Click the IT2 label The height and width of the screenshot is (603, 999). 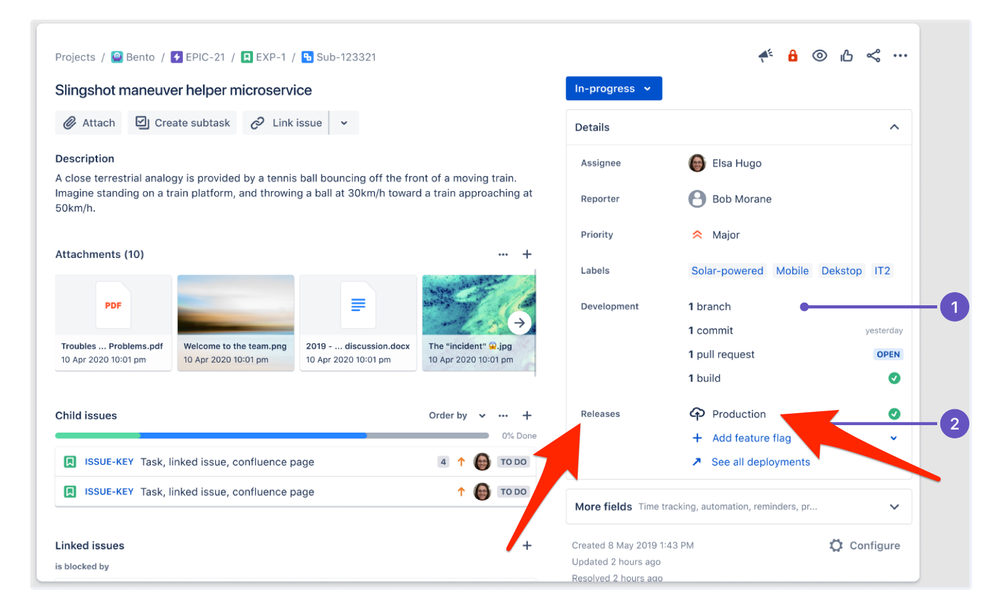point(882,270)
